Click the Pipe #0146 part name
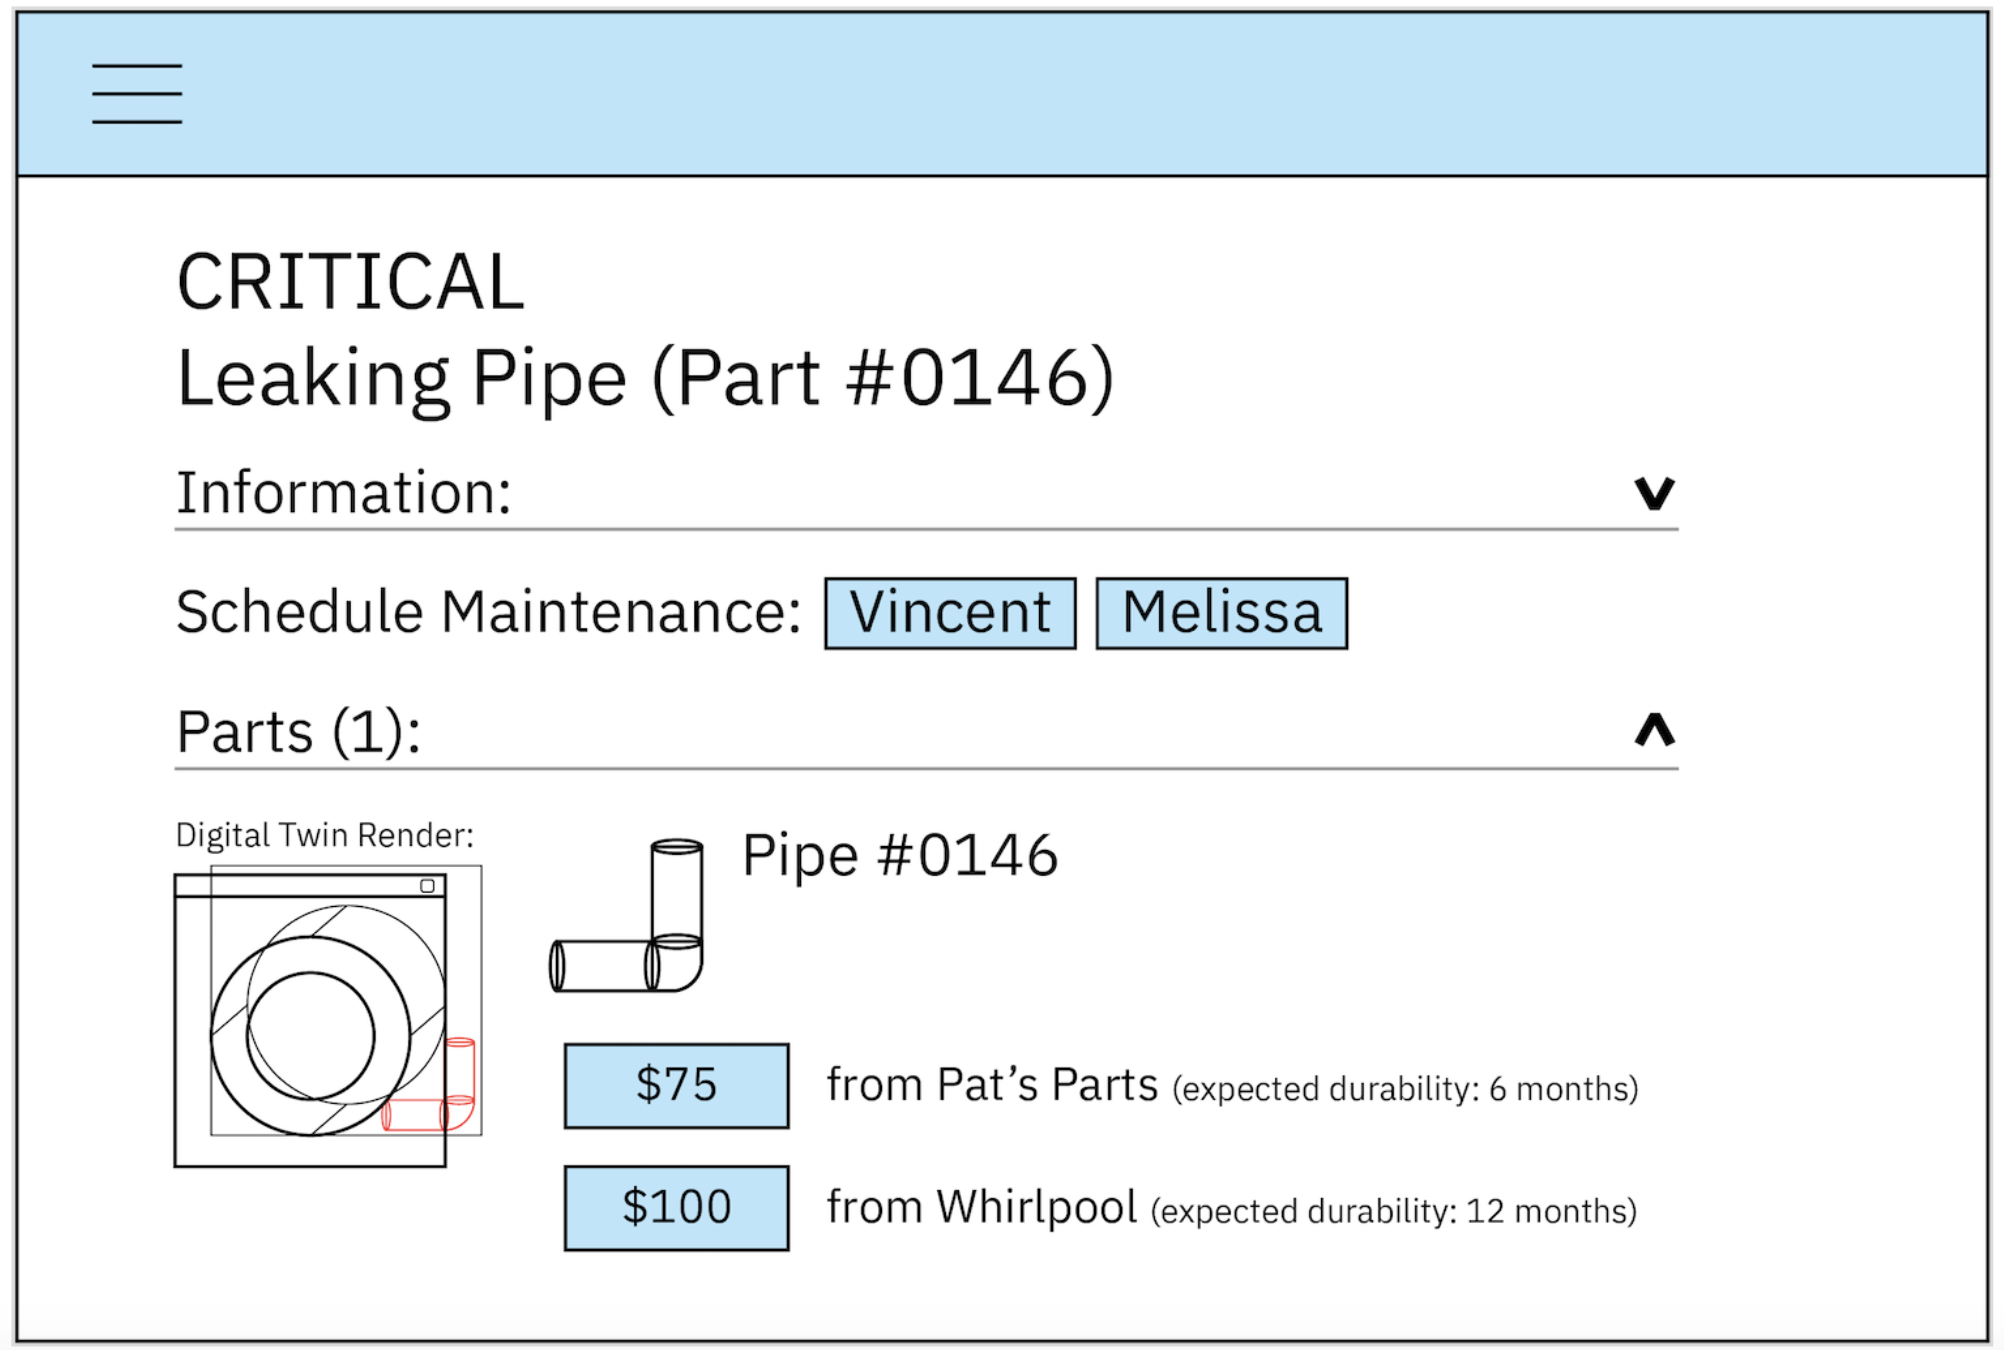The image size is (2004, 1350). (x=899, y=856)
